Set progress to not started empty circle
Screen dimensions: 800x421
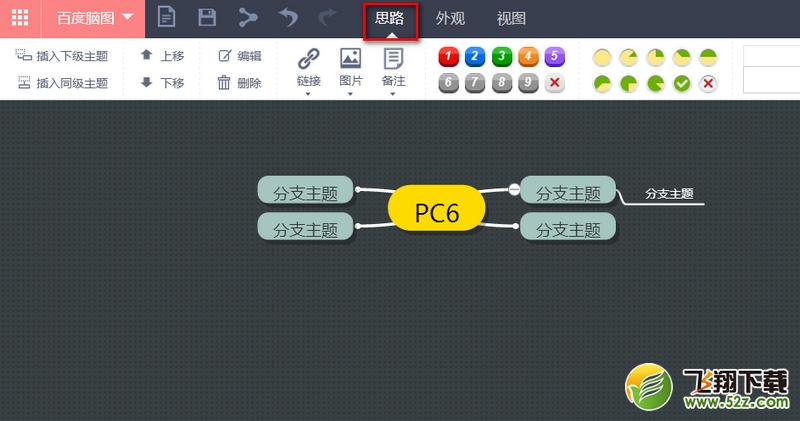pyautogui.click(x=602, y=58)
